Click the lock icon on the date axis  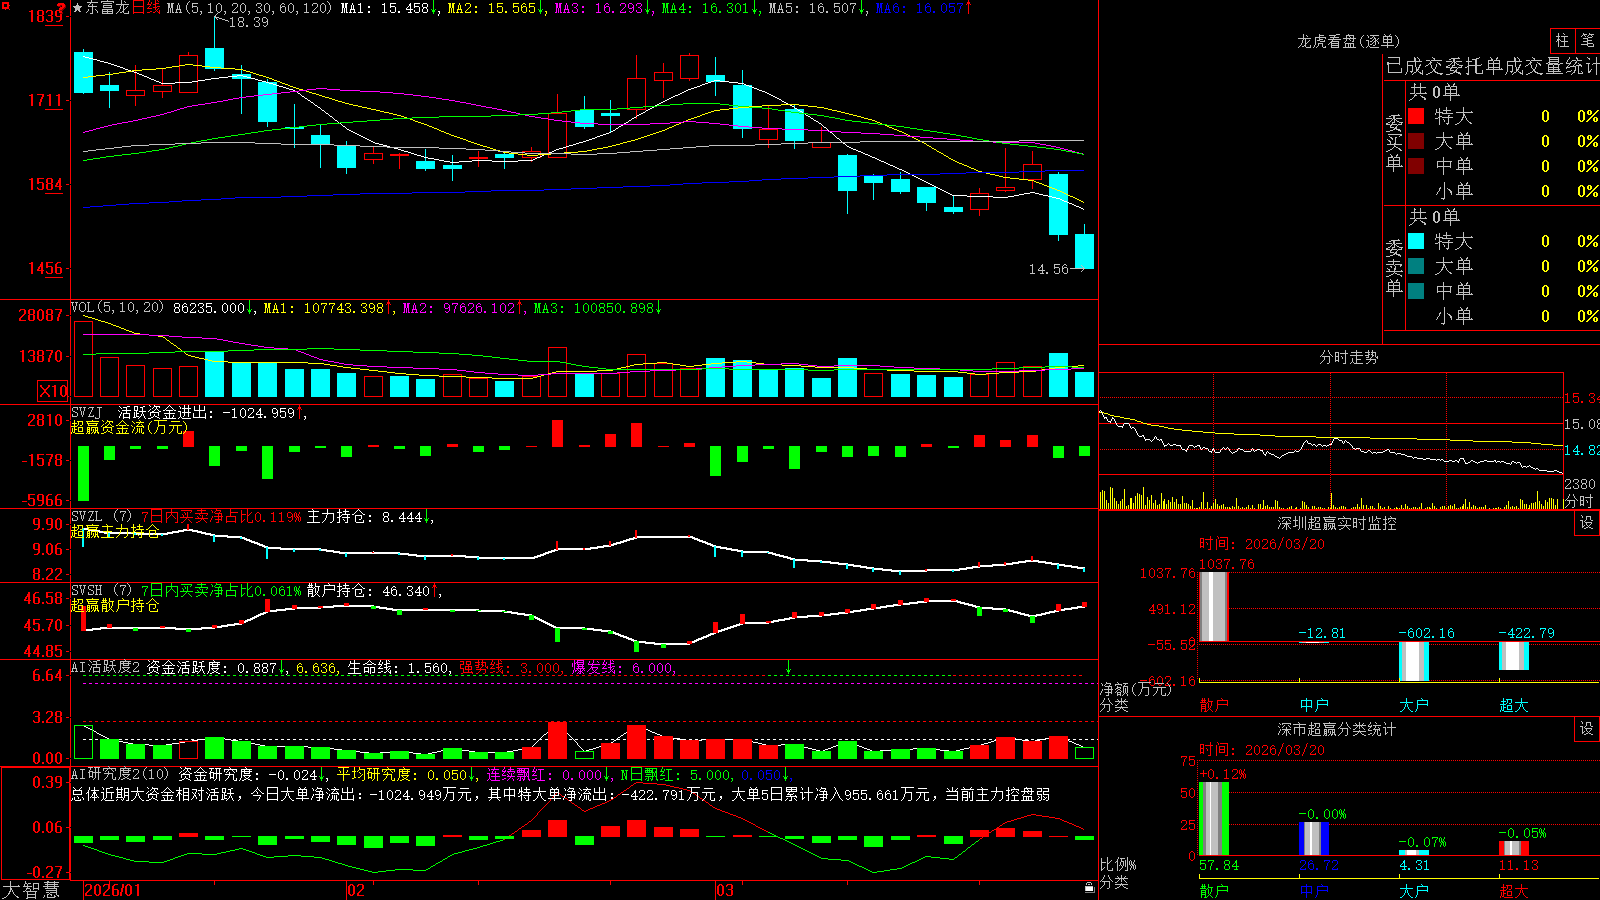point(1089,888)
